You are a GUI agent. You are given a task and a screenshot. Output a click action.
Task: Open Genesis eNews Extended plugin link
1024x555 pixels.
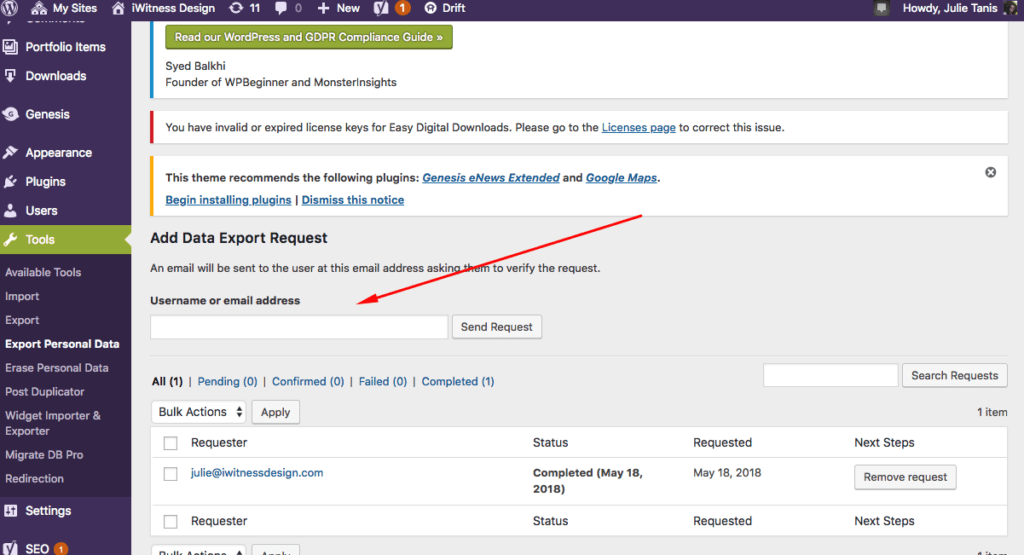tap(490, 178)
